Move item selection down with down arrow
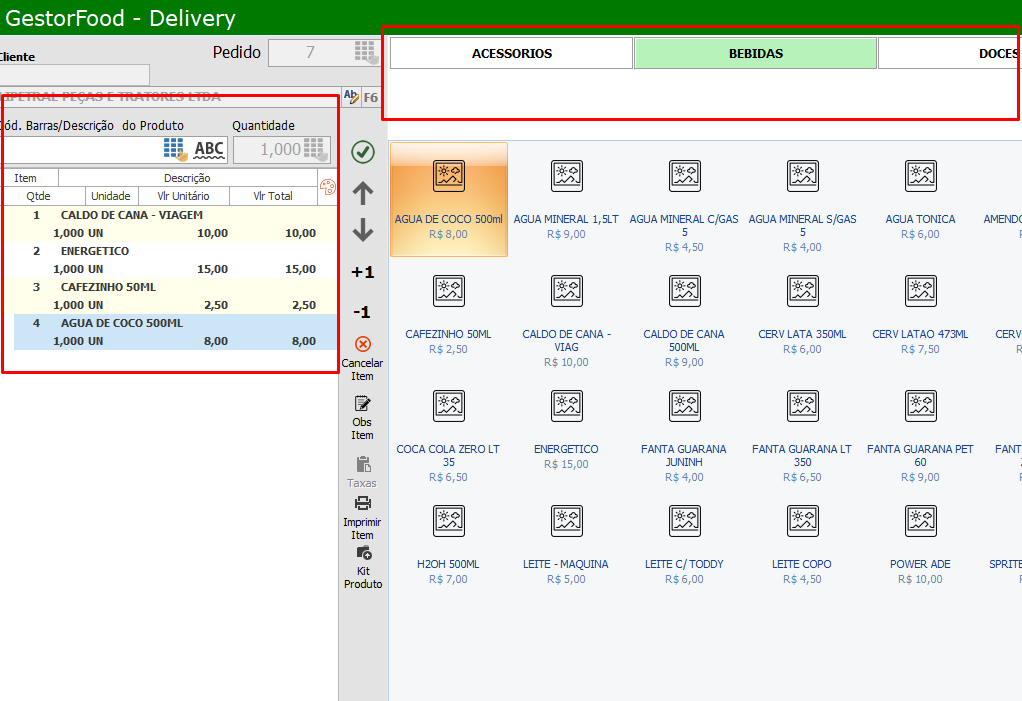The height and width of the screenshot is (701, 1022). tap(363, 231)
